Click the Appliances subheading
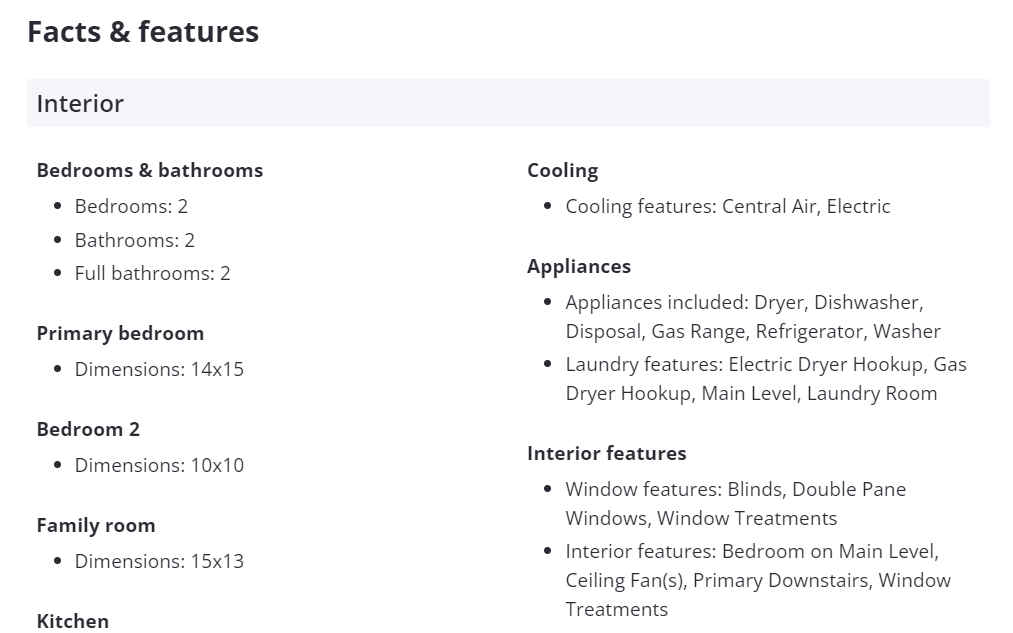Image resolution: width=1013 pixels, height=633 pixels. click(x=579, y=266)
